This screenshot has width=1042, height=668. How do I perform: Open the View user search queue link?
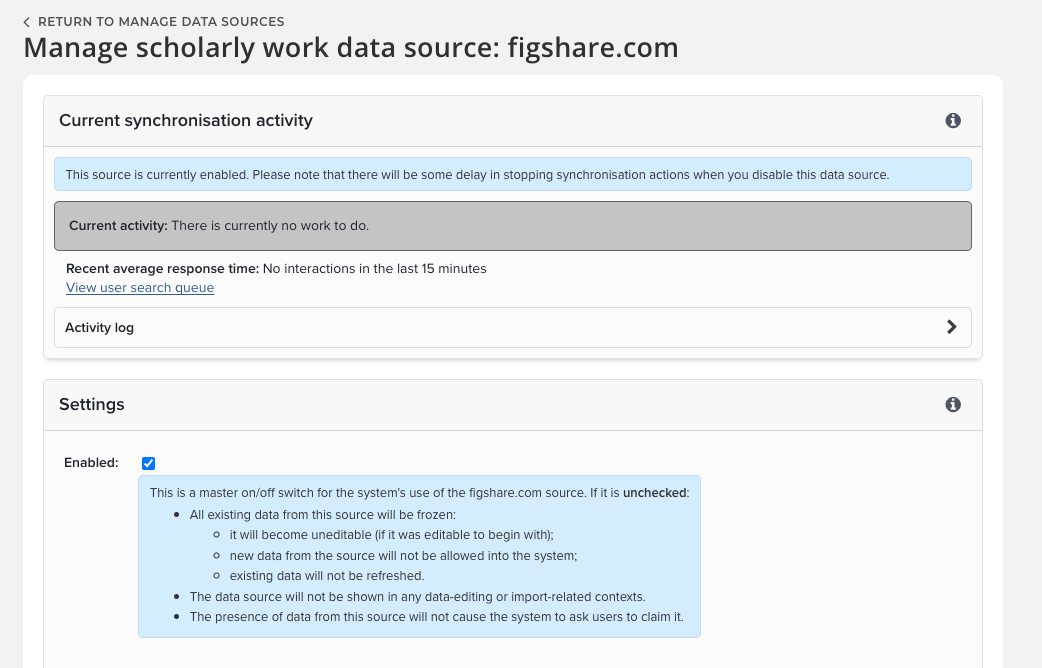point(140,288)
